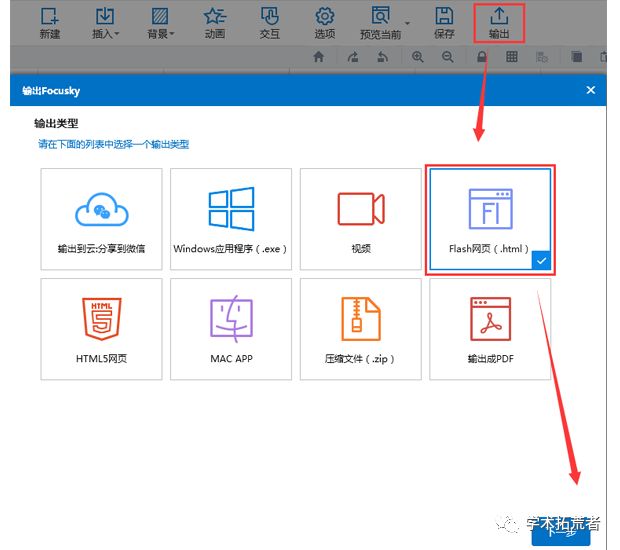Viewport: 620px width, 550px height.
Task: Toggle the grid icon in toolbar
Action: tap(512, 57)
